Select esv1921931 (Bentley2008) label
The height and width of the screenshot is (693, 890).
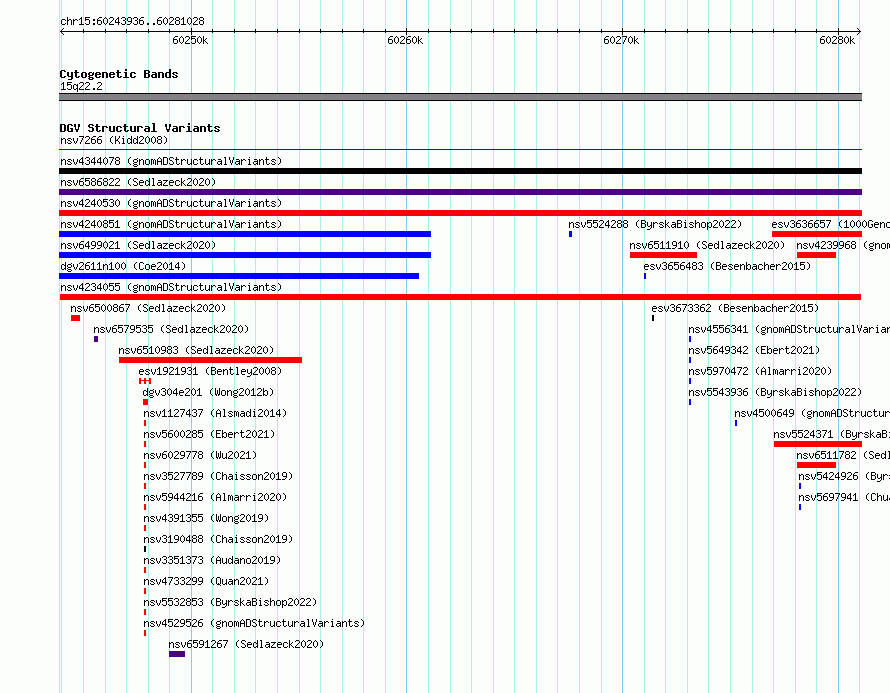(210, 371)
